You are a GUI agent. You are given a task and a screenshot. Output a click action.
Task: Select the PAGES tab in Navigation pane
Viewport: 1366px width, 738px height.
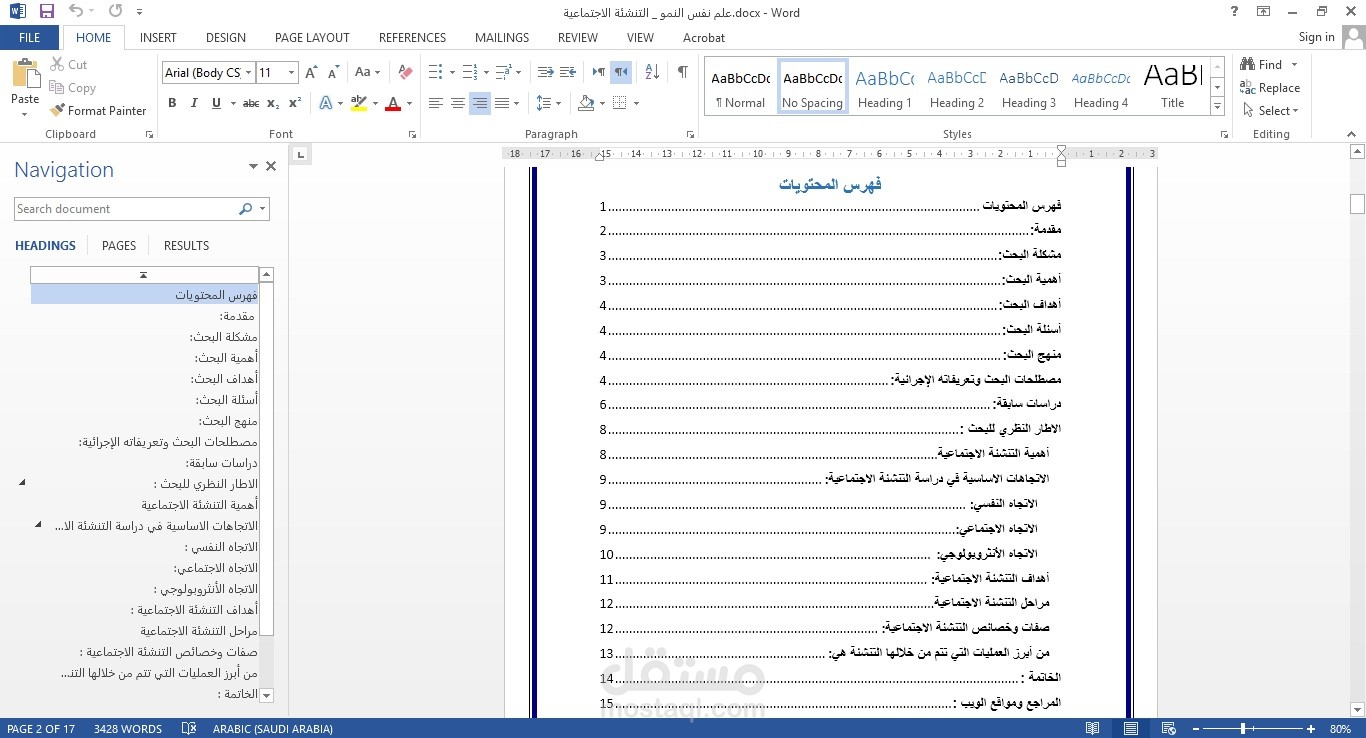[x=118, y=245]
